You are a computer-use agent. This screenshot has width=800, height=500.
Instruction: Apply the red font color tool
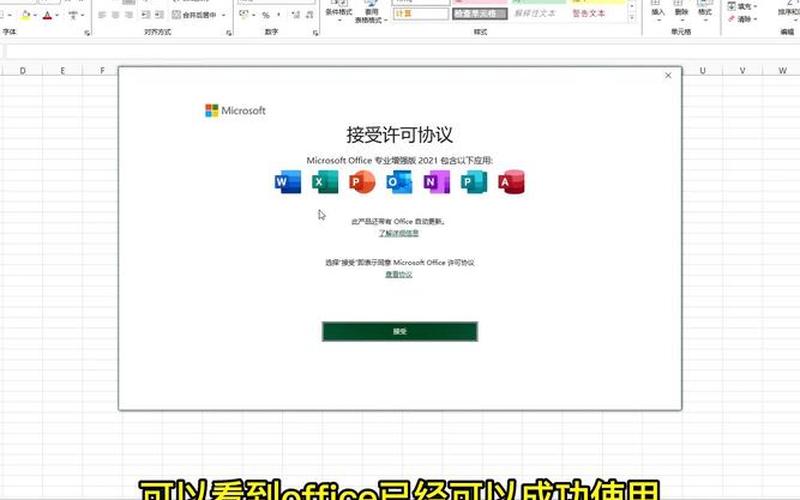coord(47,15)
